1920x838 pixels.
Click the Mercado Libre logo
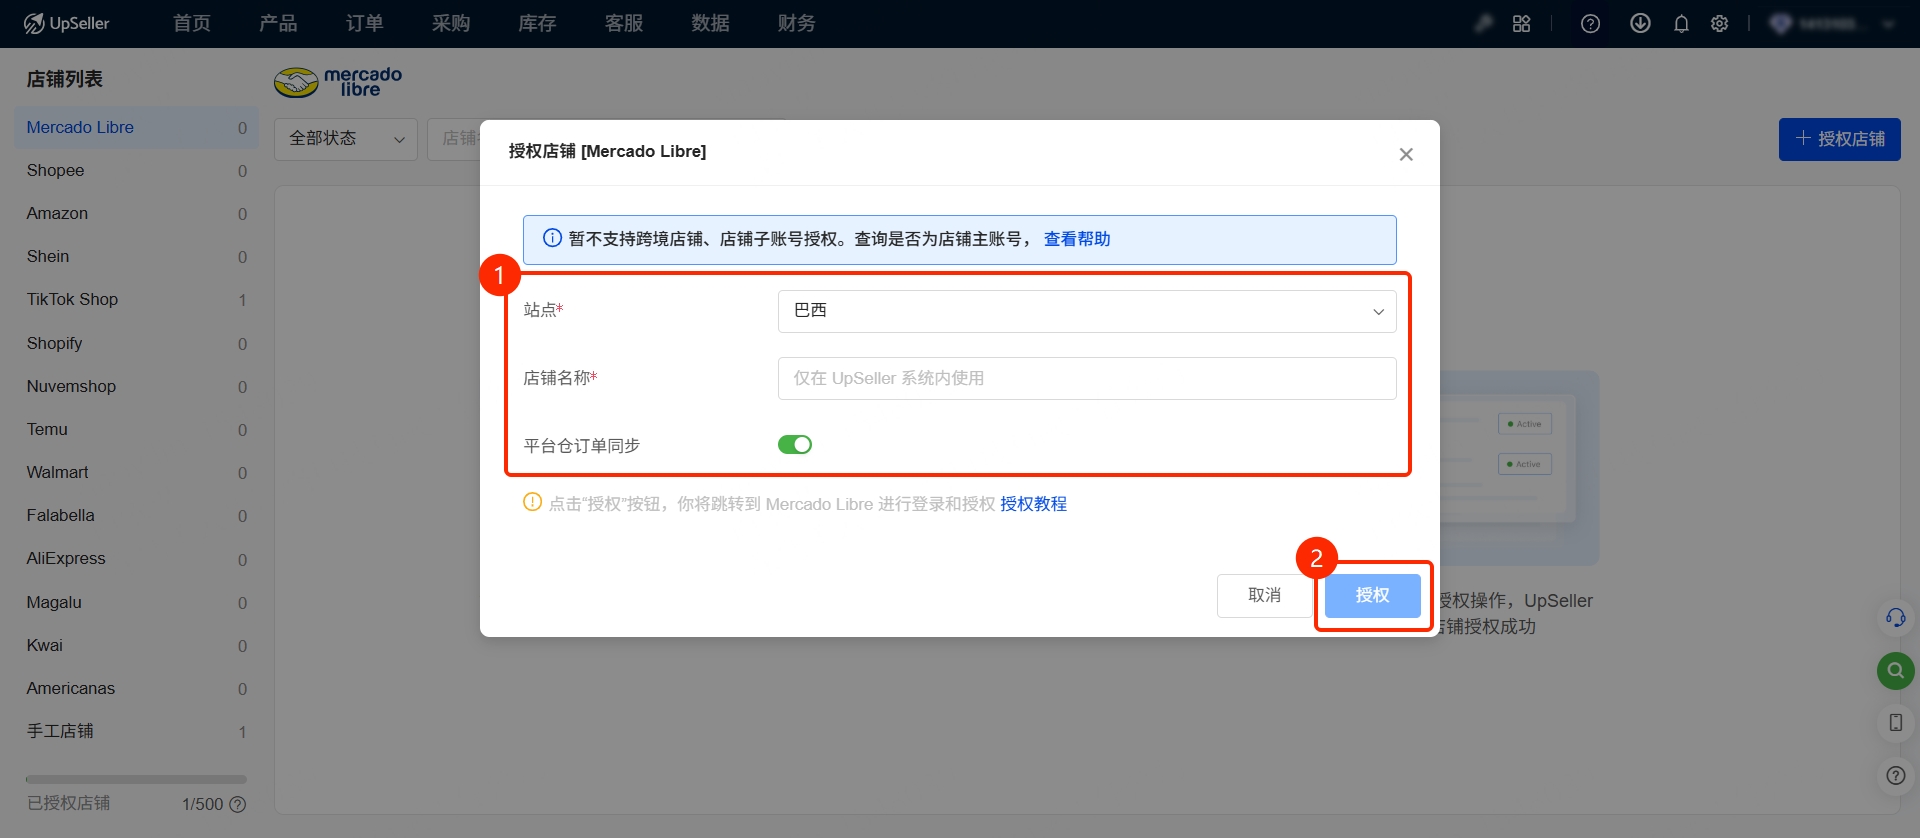pyautogui.click(x=338, y=81)
